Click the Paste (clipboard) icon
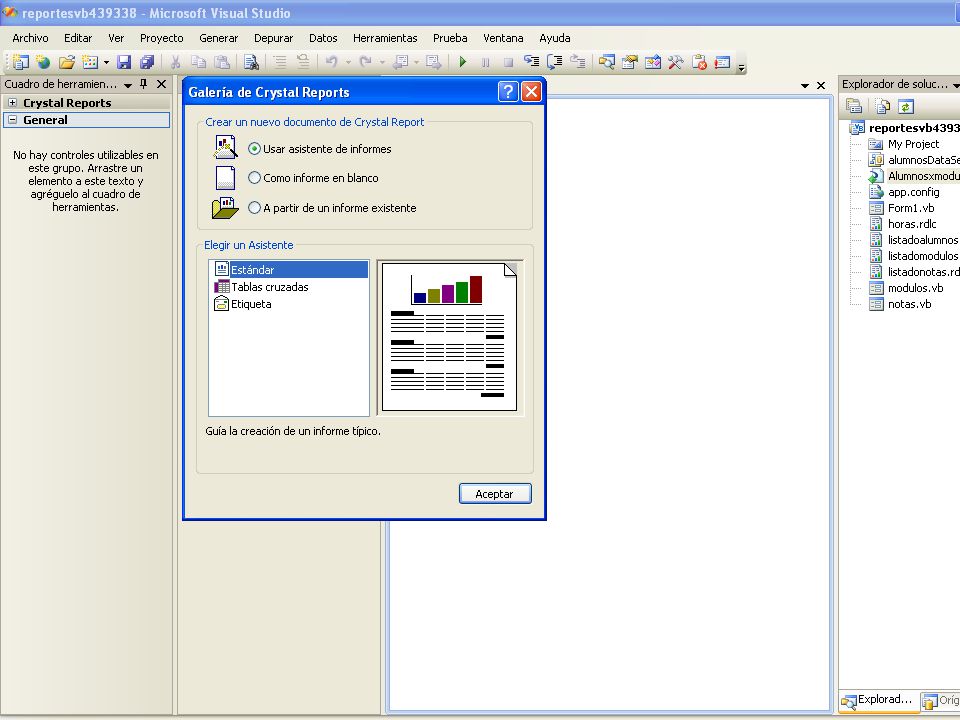This screenshot has width=960, height=720. click(222, 62)
